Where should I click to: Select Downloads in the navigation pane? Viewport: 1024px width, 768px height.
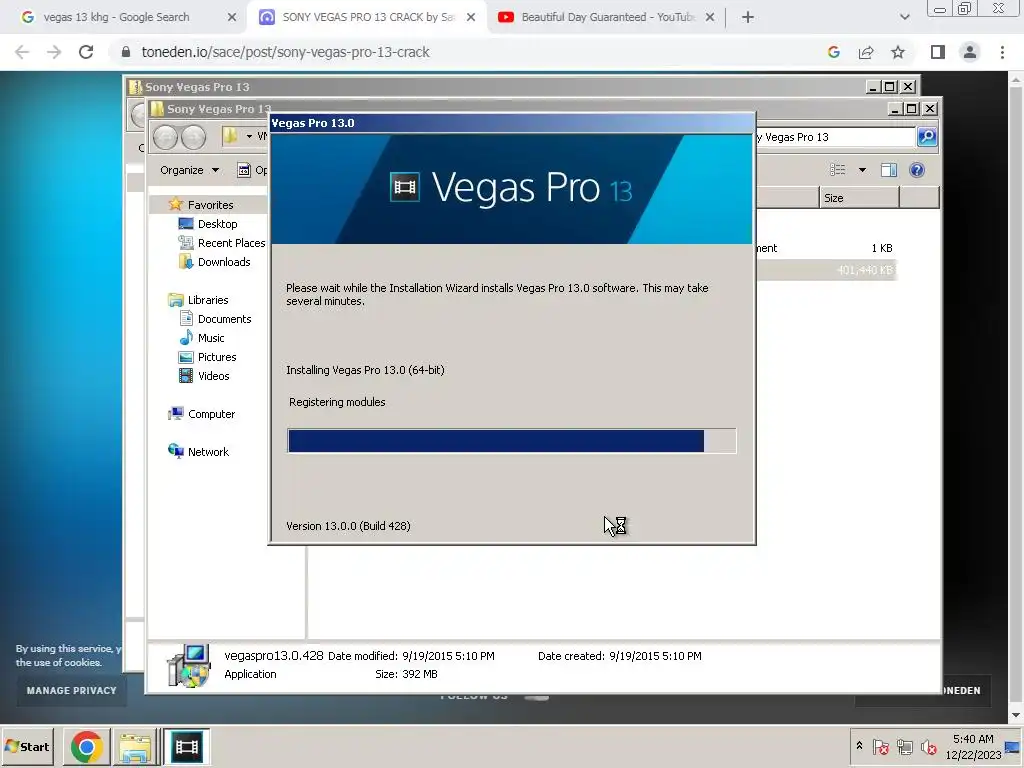pos(224,262)
